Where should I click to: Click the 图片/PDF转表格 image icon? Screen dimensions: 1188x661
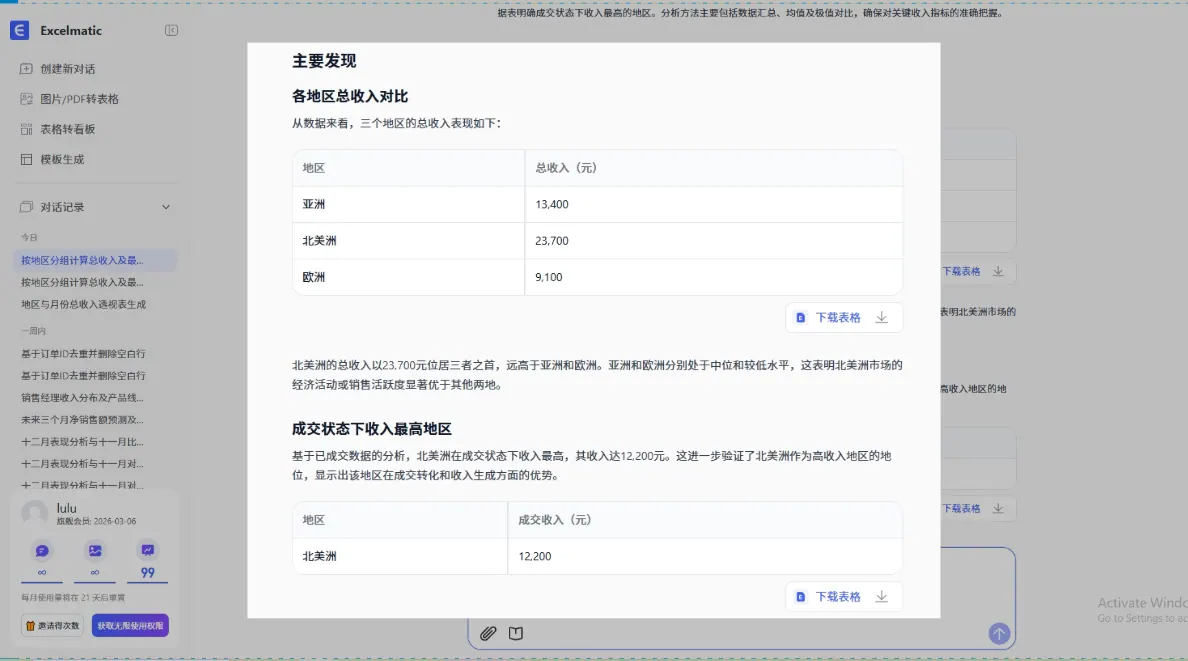pyautogui.click(x=27, y=99)
